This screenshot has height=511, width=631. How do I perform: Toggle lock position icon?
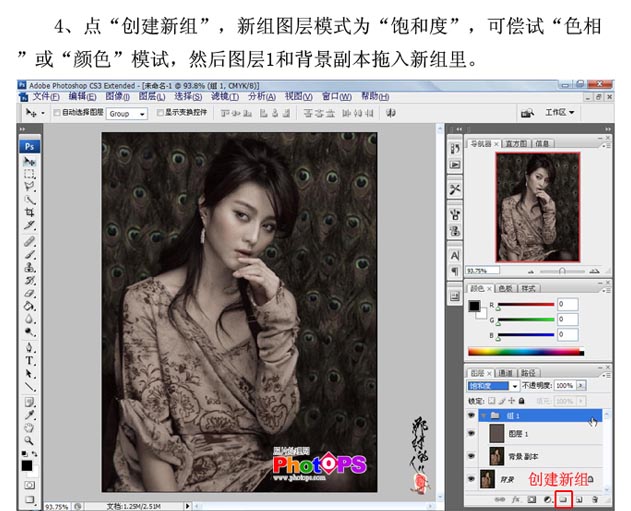(x=511, y=401)
